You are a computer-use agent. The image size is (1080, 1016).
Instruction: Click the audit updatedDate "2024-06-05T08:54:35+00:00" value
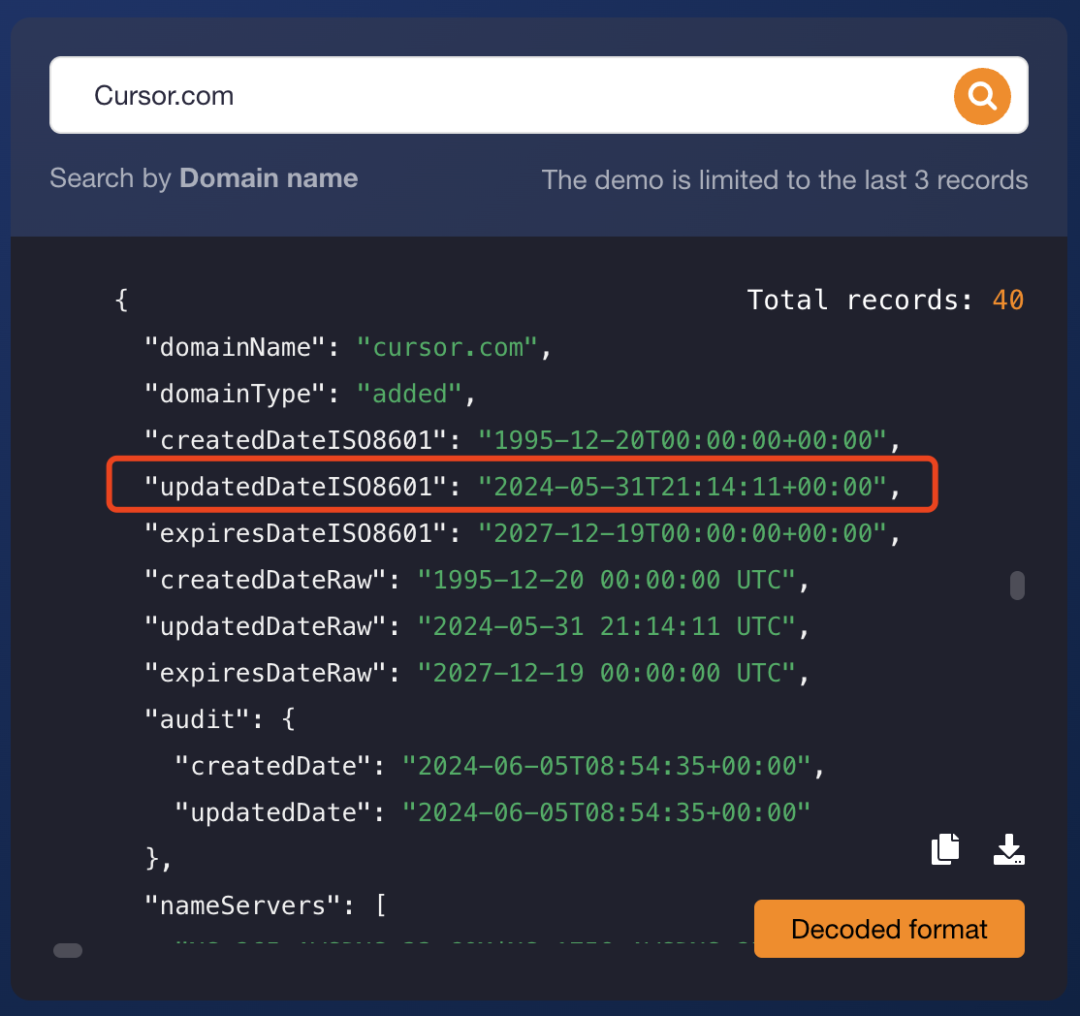click(x=606, y=813)
